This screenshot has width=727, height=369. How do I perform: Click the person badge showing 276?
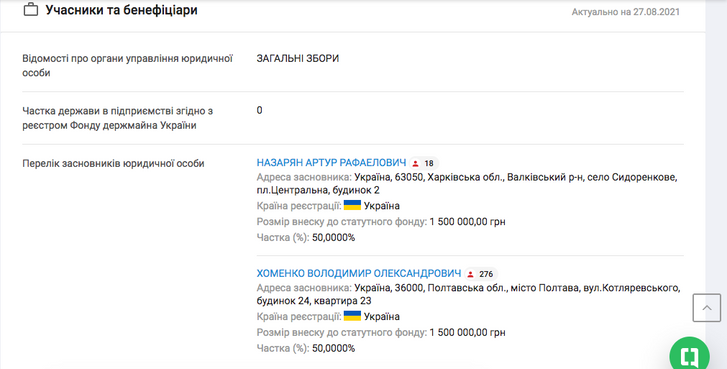481,274
